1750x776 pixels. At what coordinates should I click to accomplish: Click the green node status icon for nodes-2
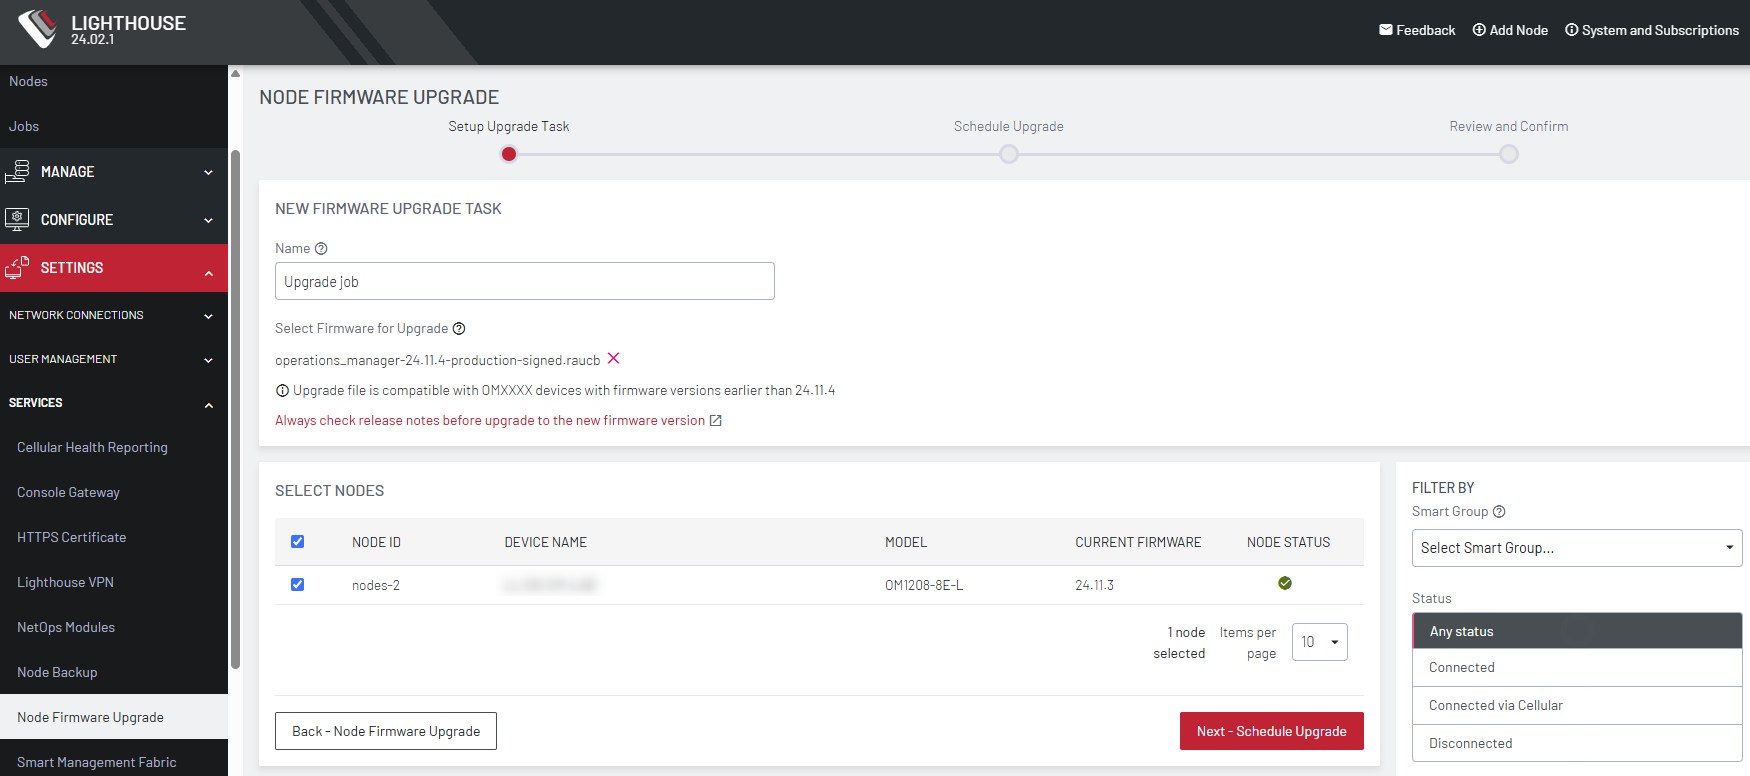pyautogui.click(x=1285, y=583)
